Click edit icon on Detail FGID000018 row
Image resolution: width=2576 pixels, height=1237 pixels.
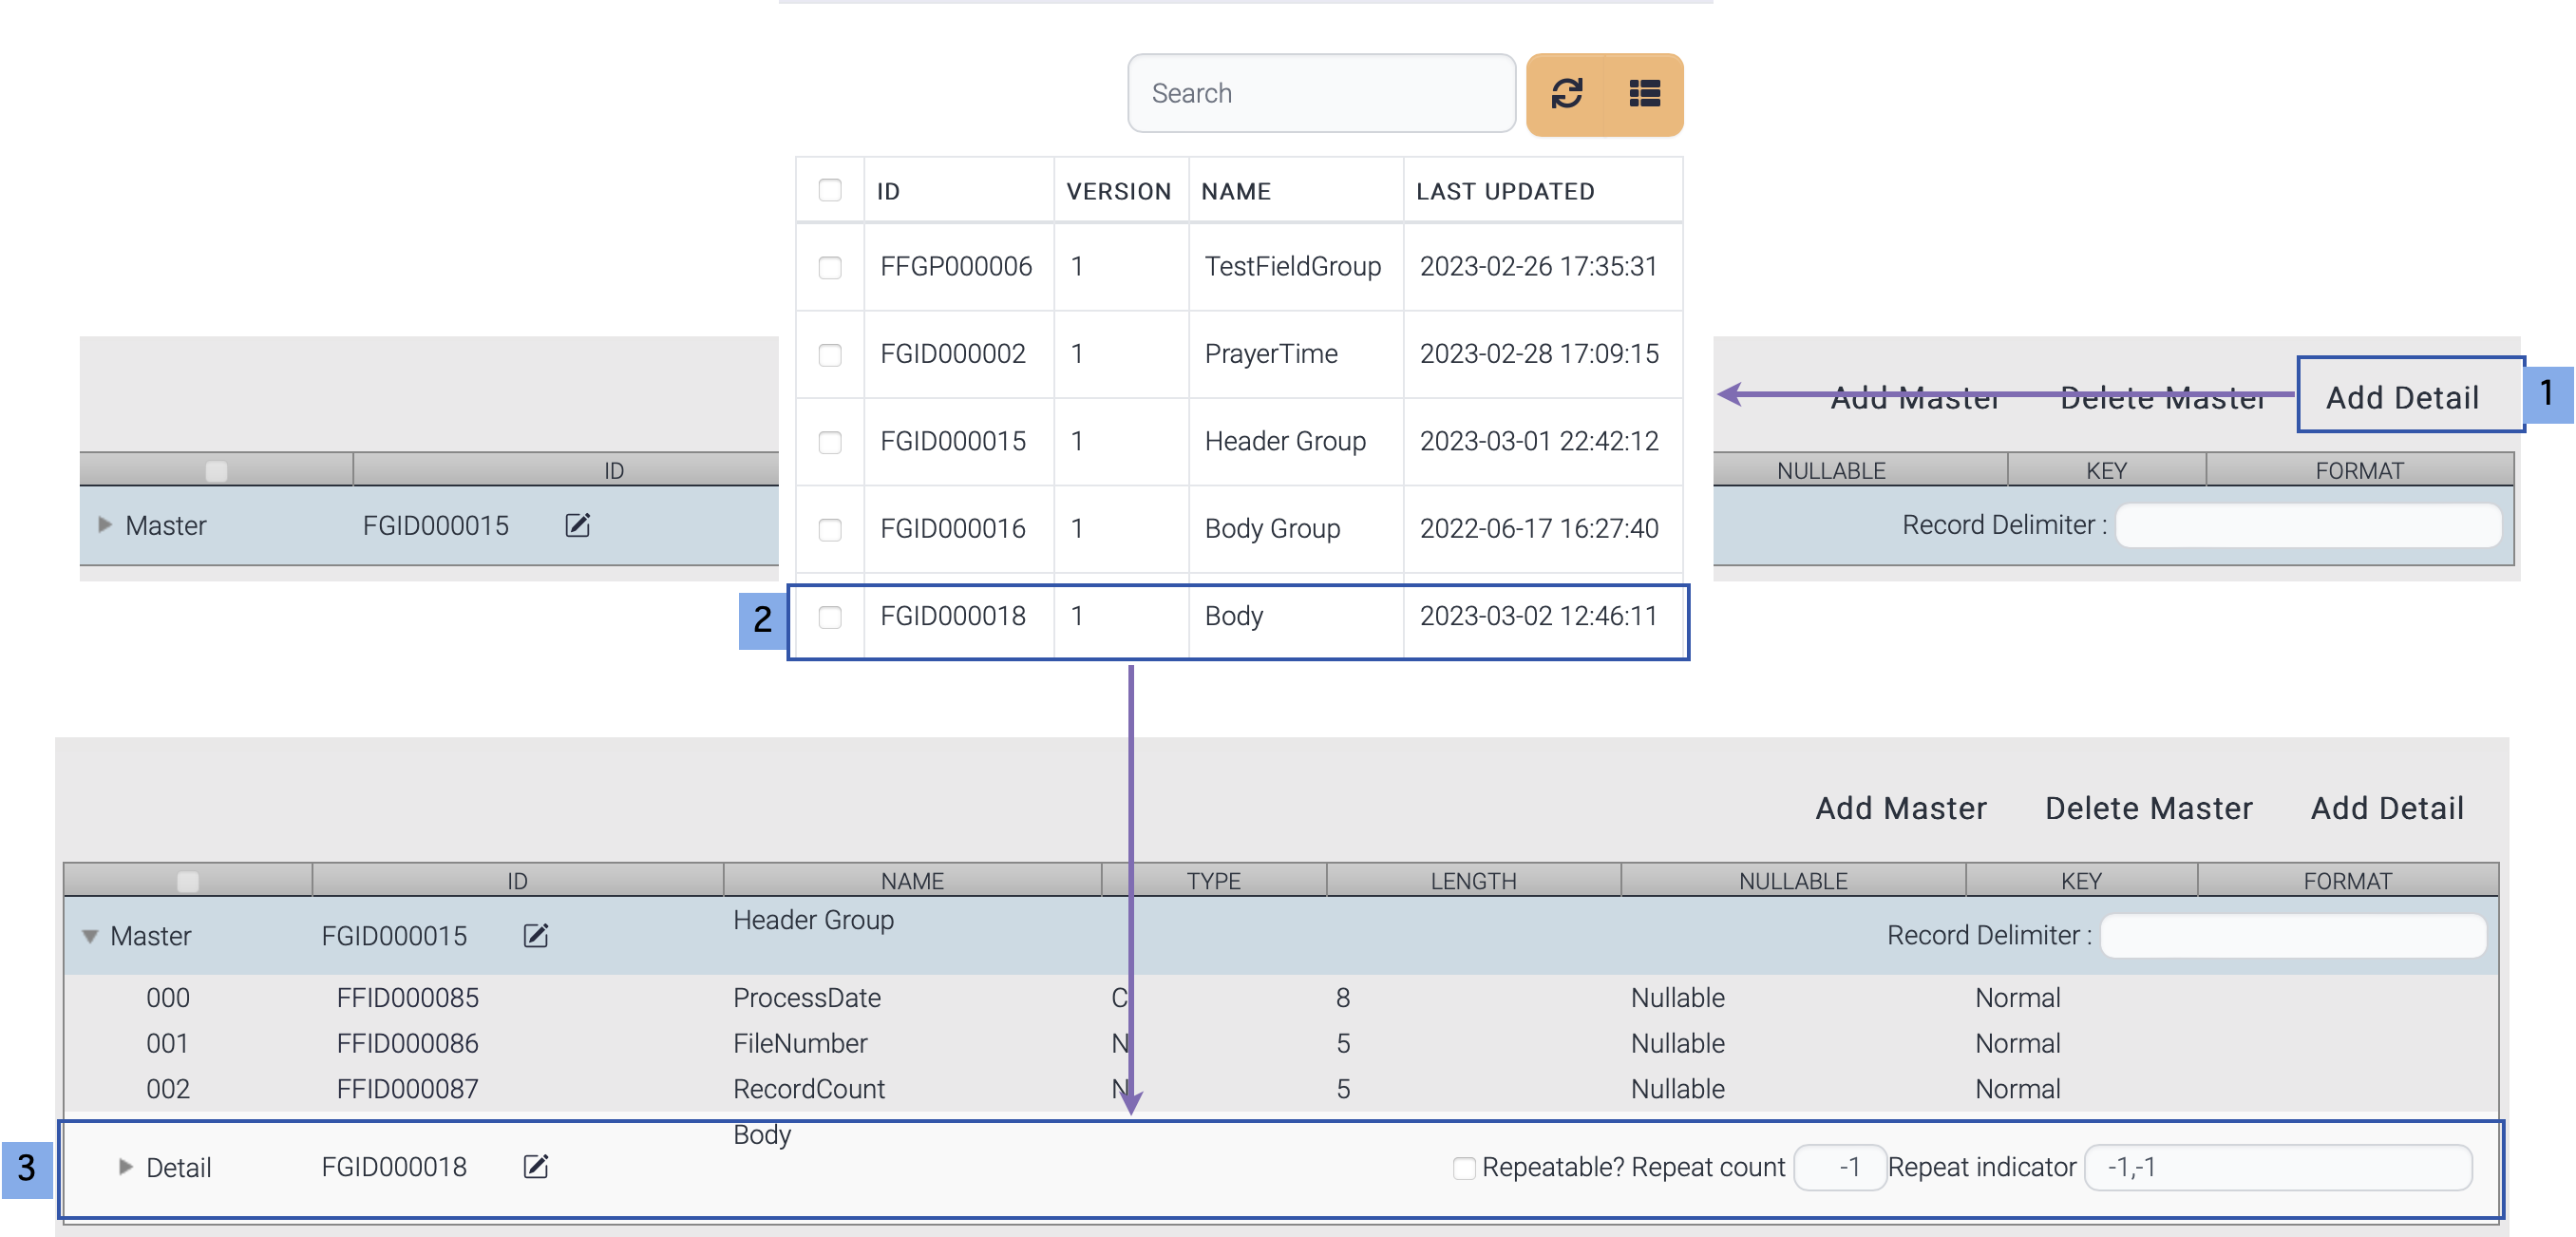click(536, 1166)
